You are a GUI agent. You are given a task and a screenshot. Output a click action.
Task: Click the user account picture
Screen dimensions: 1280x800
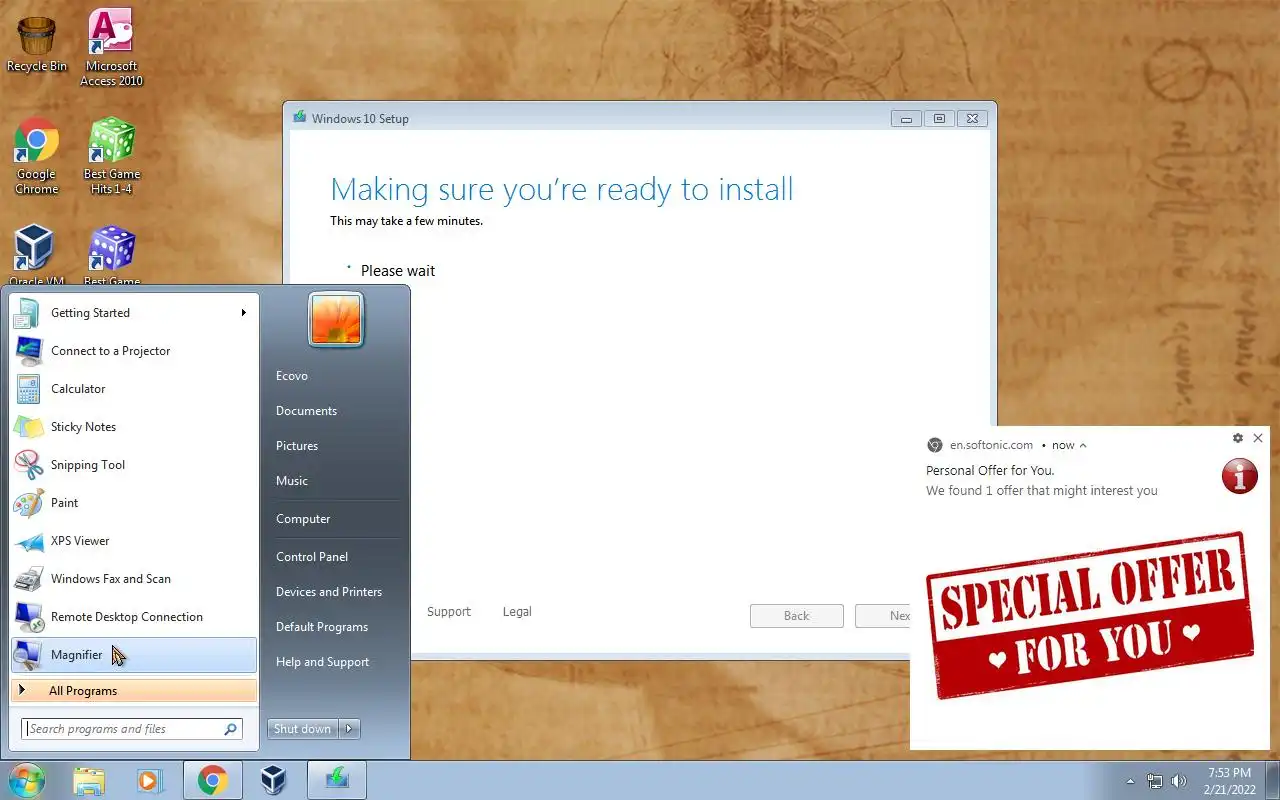click(x=336, y=319)
